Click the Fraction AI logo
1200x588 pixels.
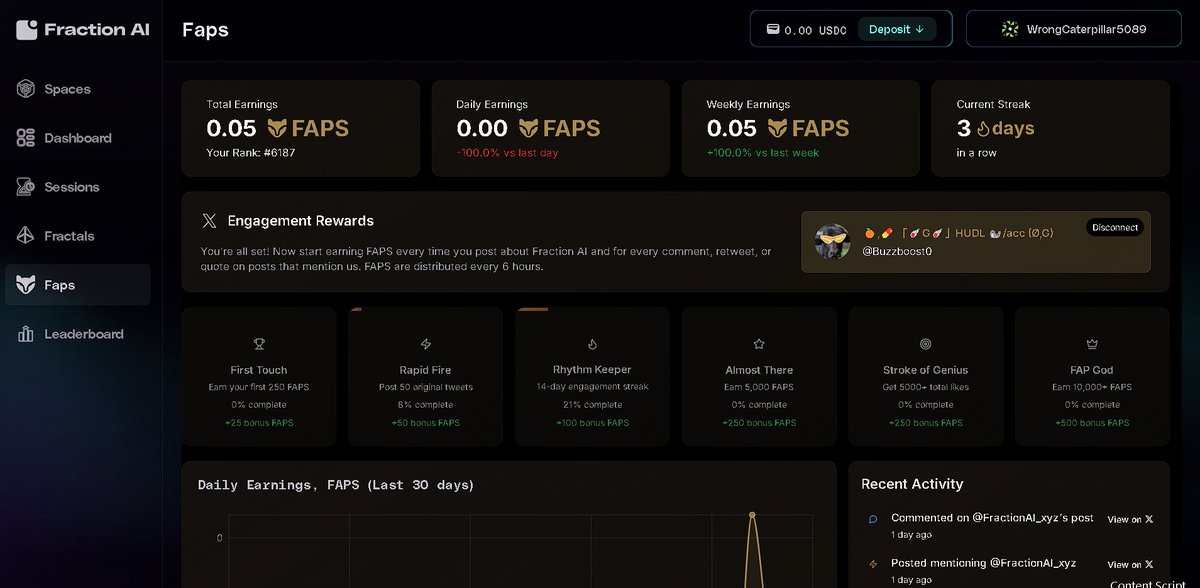pyautogui.click(x=83, y=29)
